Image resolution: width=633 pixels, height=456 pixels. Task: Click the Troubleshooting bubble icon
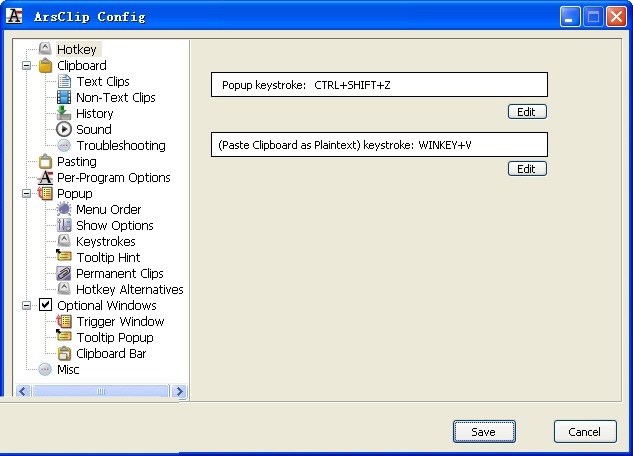click(64, 145)
